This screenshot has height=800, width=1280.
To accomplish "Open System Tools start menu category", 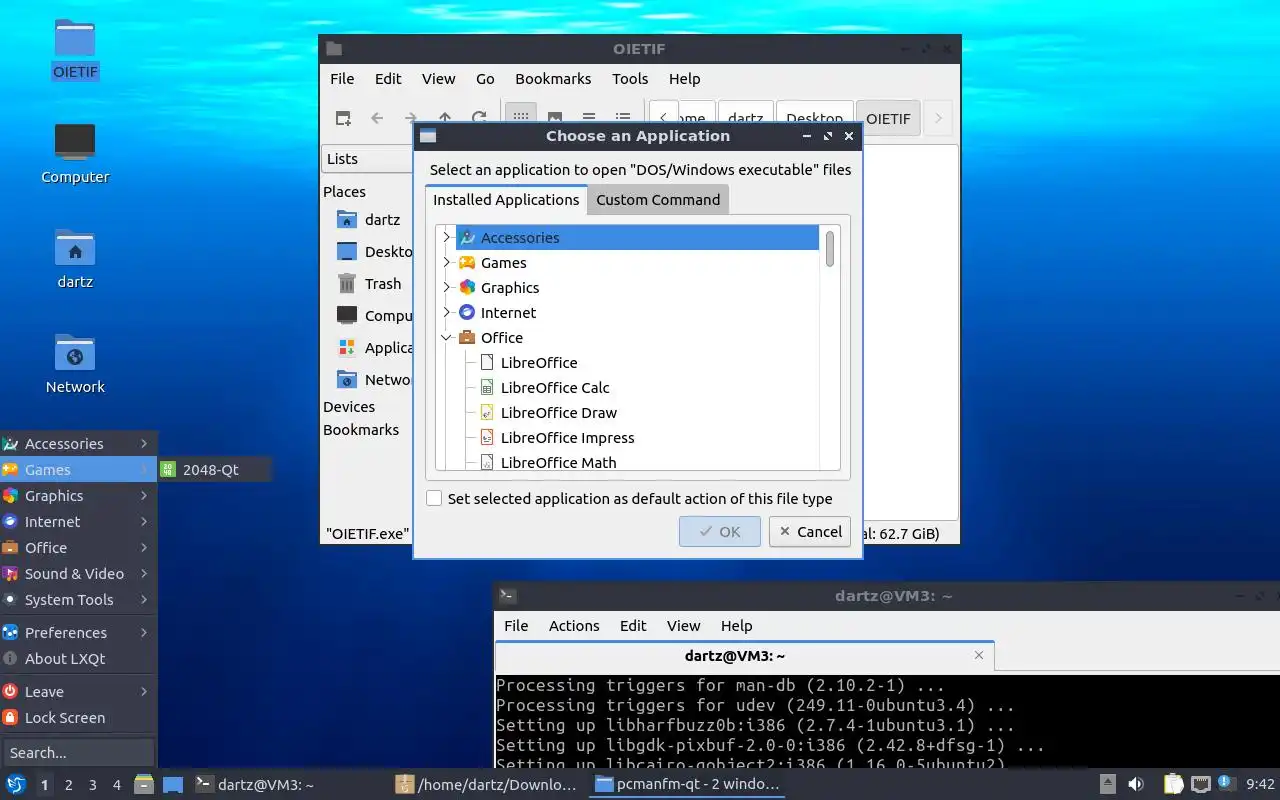I will click(x=78, y=599).
